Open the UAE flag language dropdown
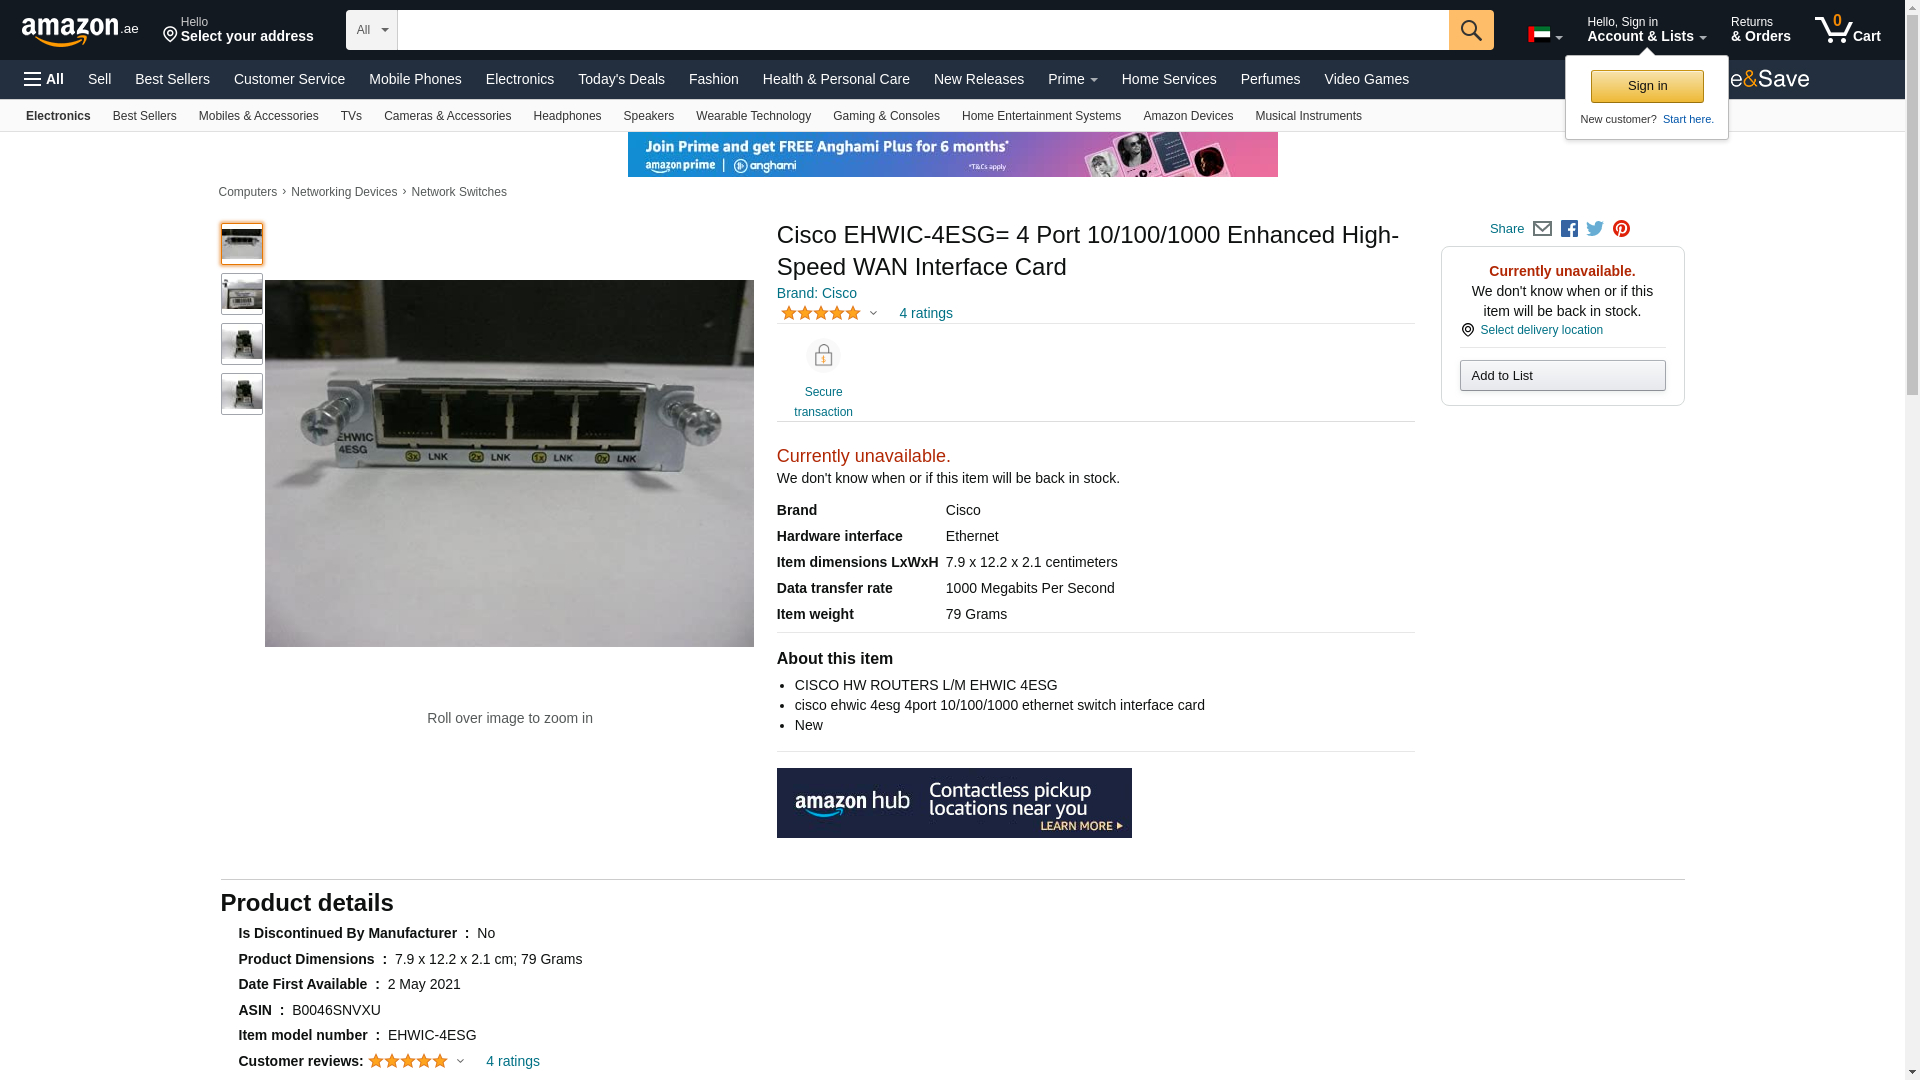 (1545, 35)
